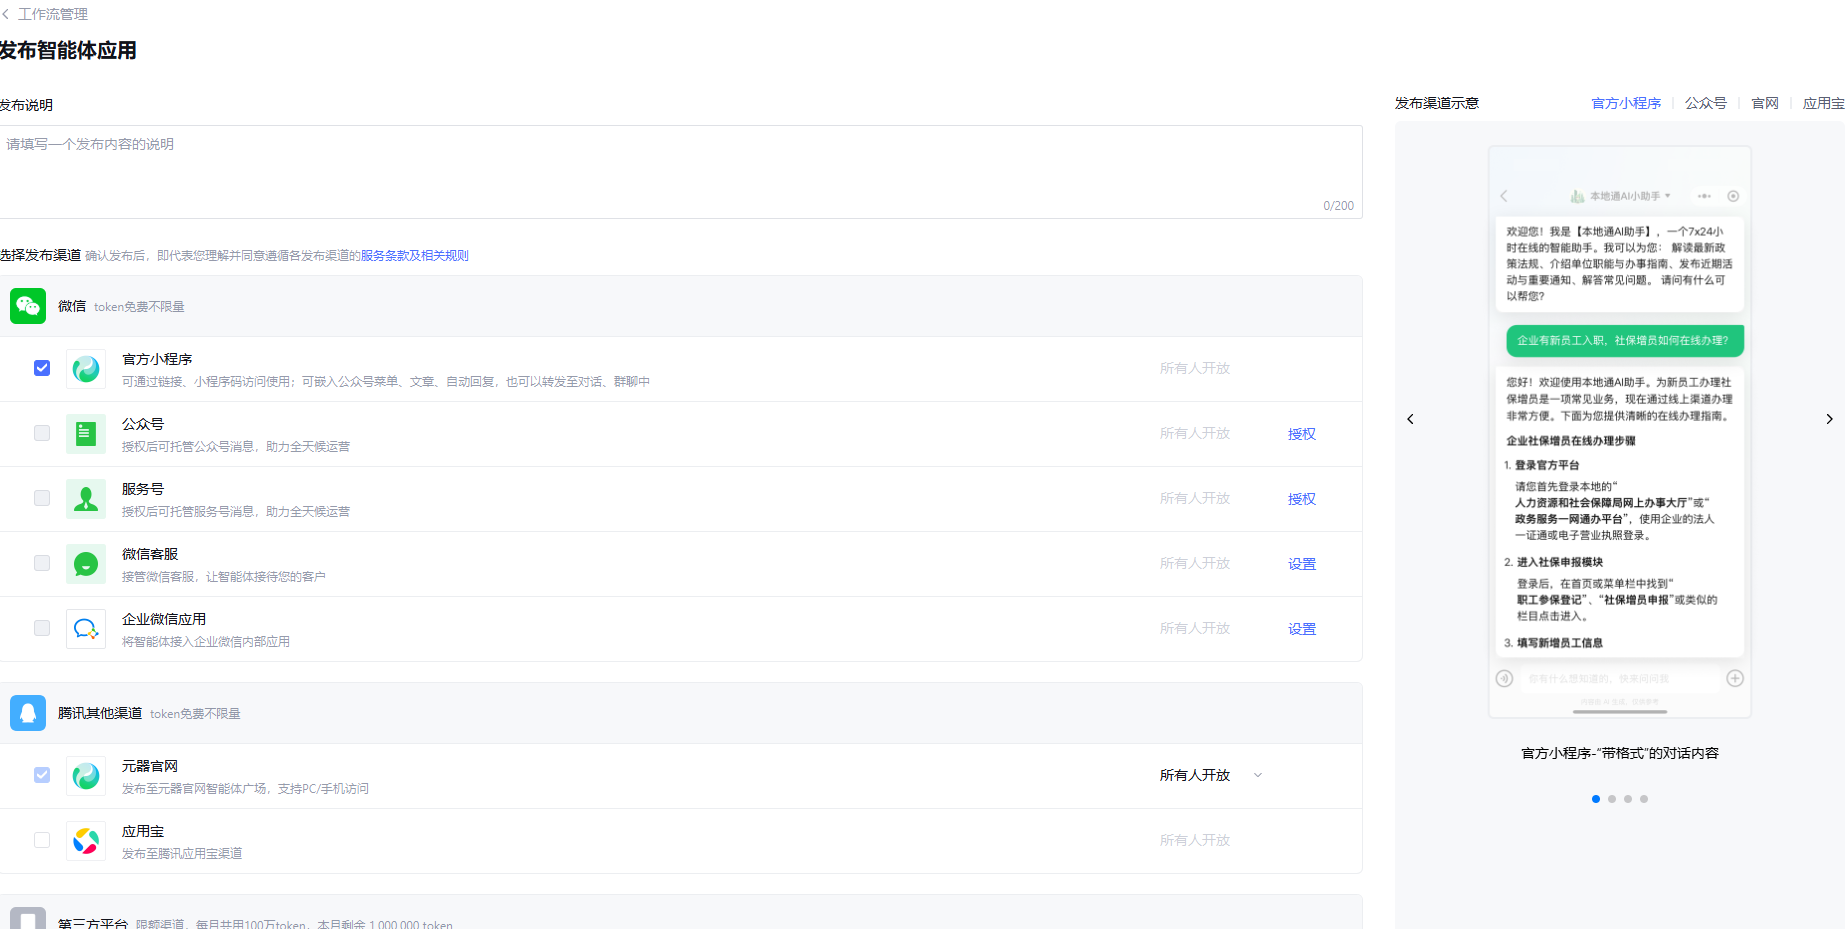Click the three-dot menu in phone preview
The width and height of the screenshot is (1847, 929).
[1704, 196]
